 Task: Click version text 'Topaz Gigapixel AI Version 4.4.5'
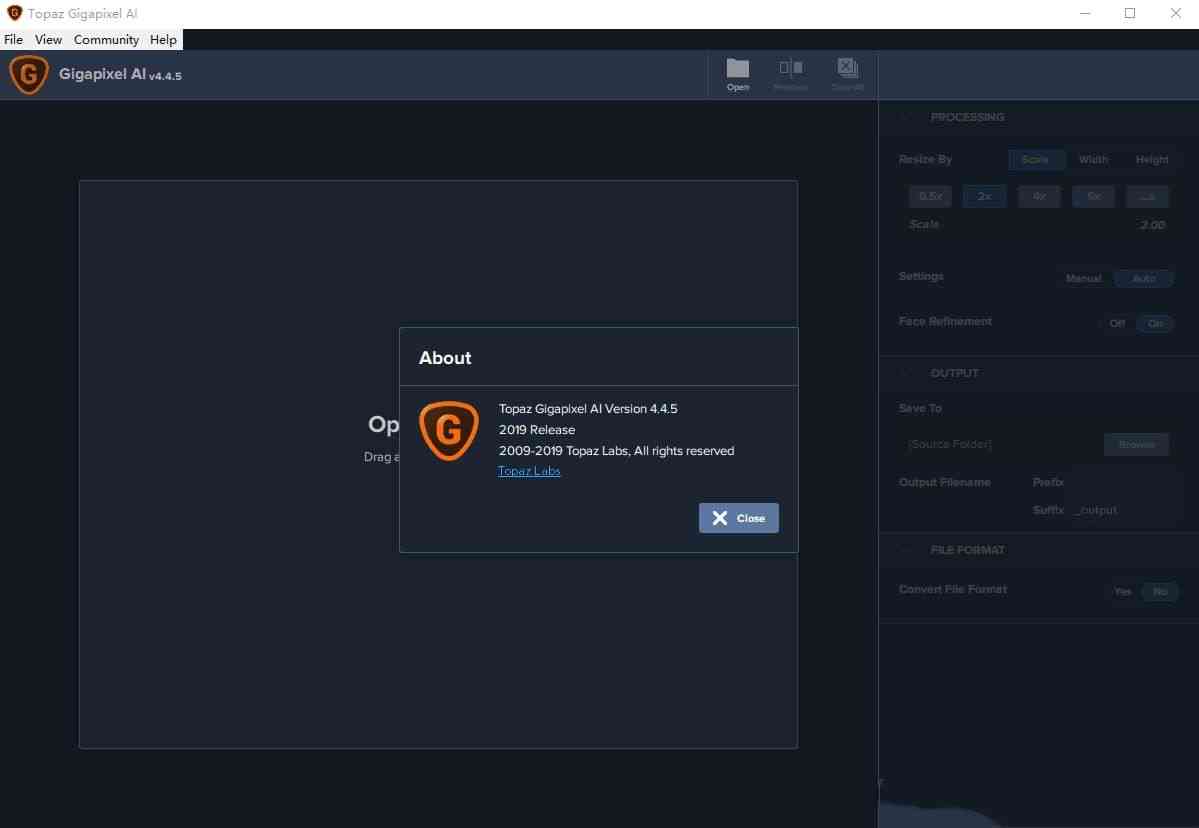click(x=588, y=409)
